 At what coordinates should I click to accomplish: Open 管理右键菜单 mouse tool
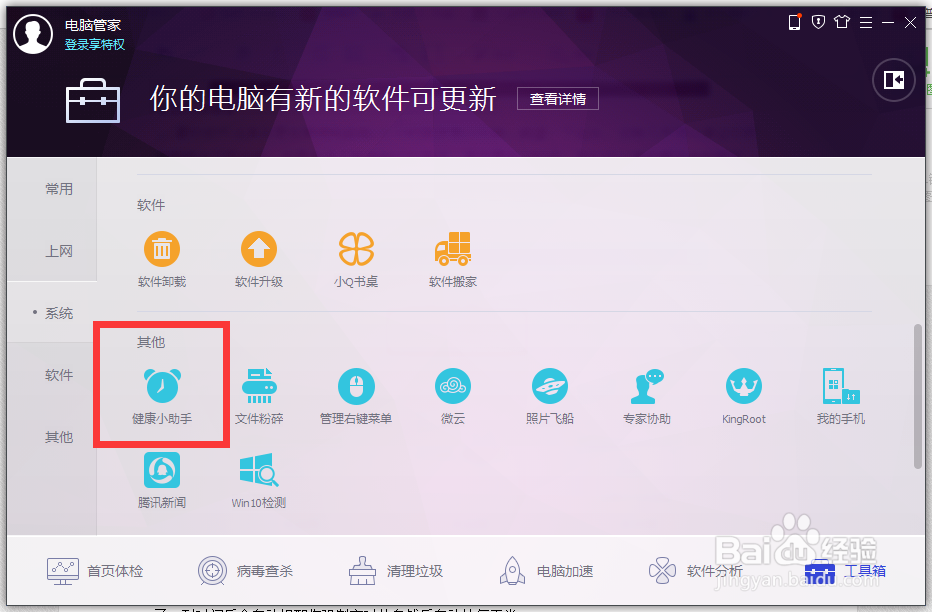tap(356, 396)
